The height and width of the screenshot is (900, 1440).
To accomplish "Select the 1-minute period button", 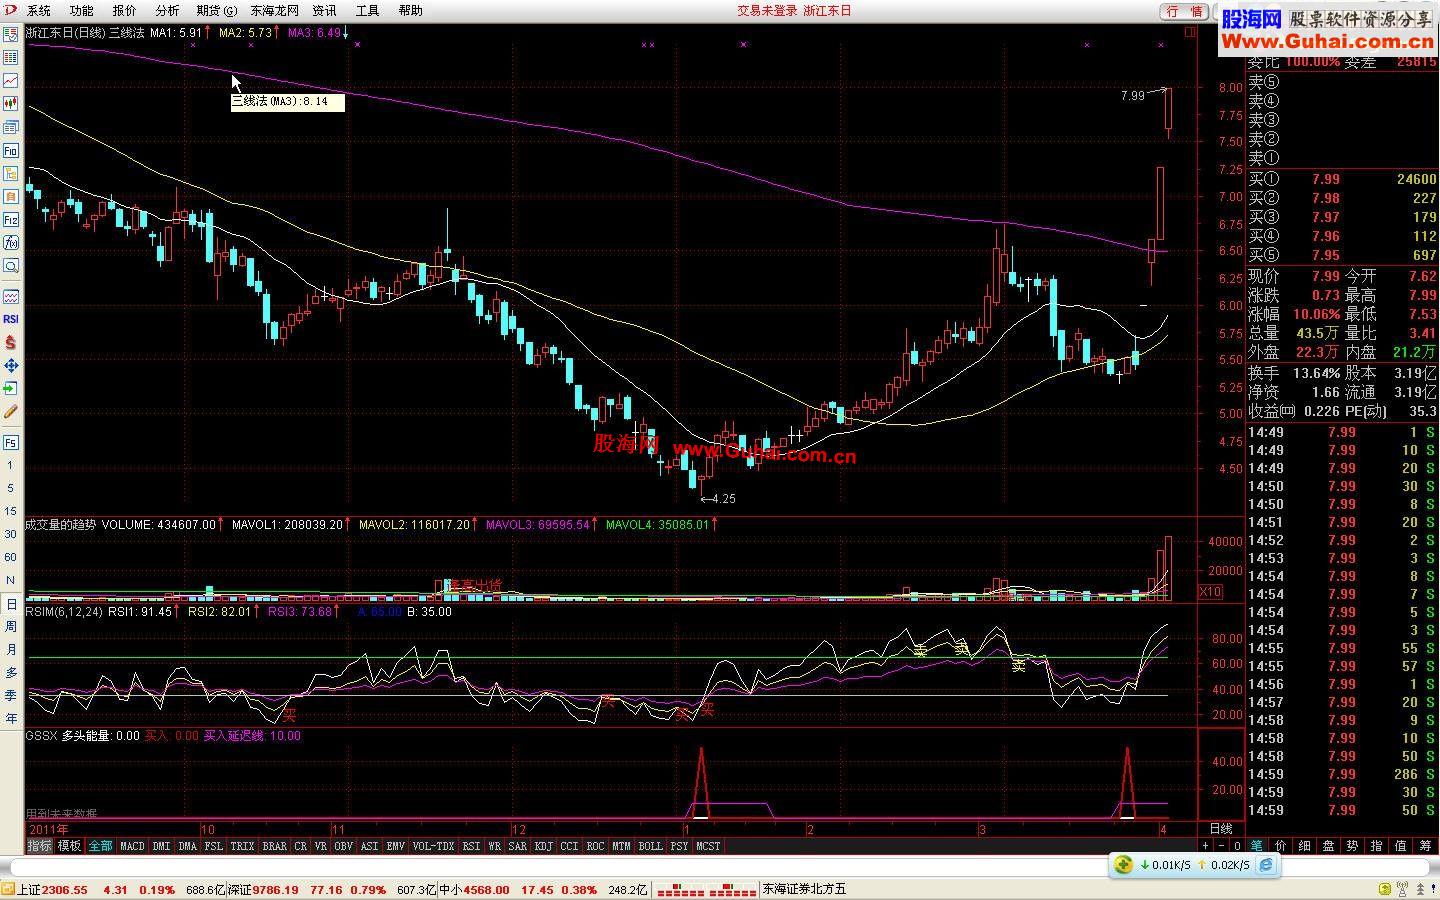I will tap(11, 465).
